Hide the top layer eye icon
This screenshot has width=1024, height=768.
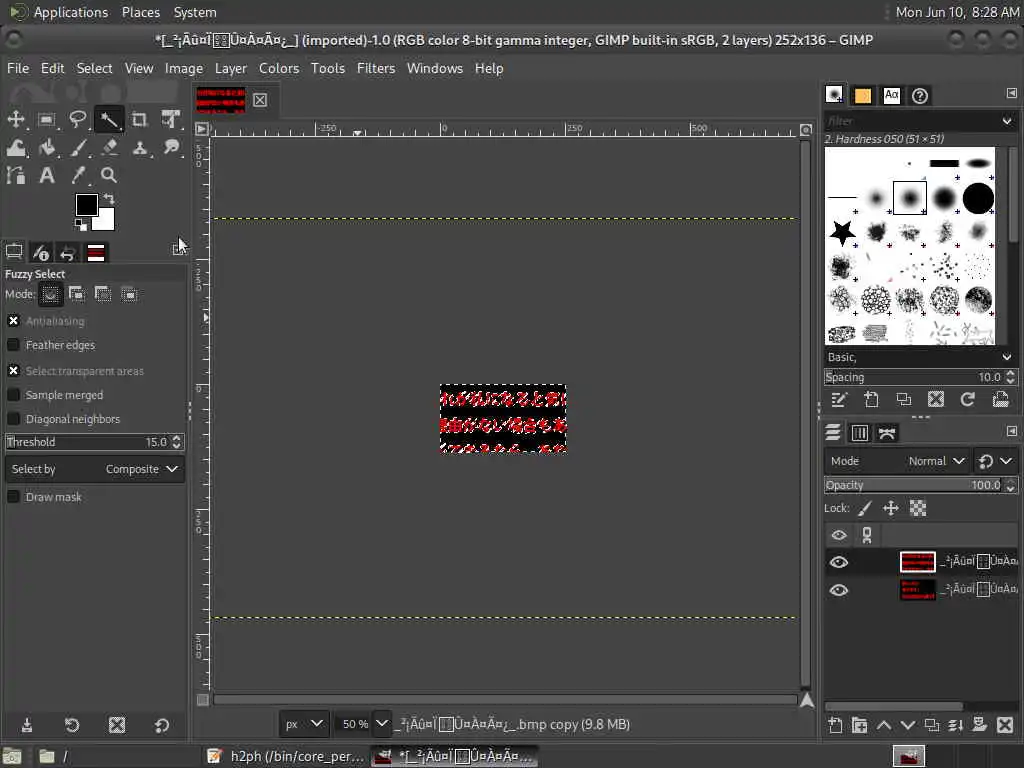(839, 562)
